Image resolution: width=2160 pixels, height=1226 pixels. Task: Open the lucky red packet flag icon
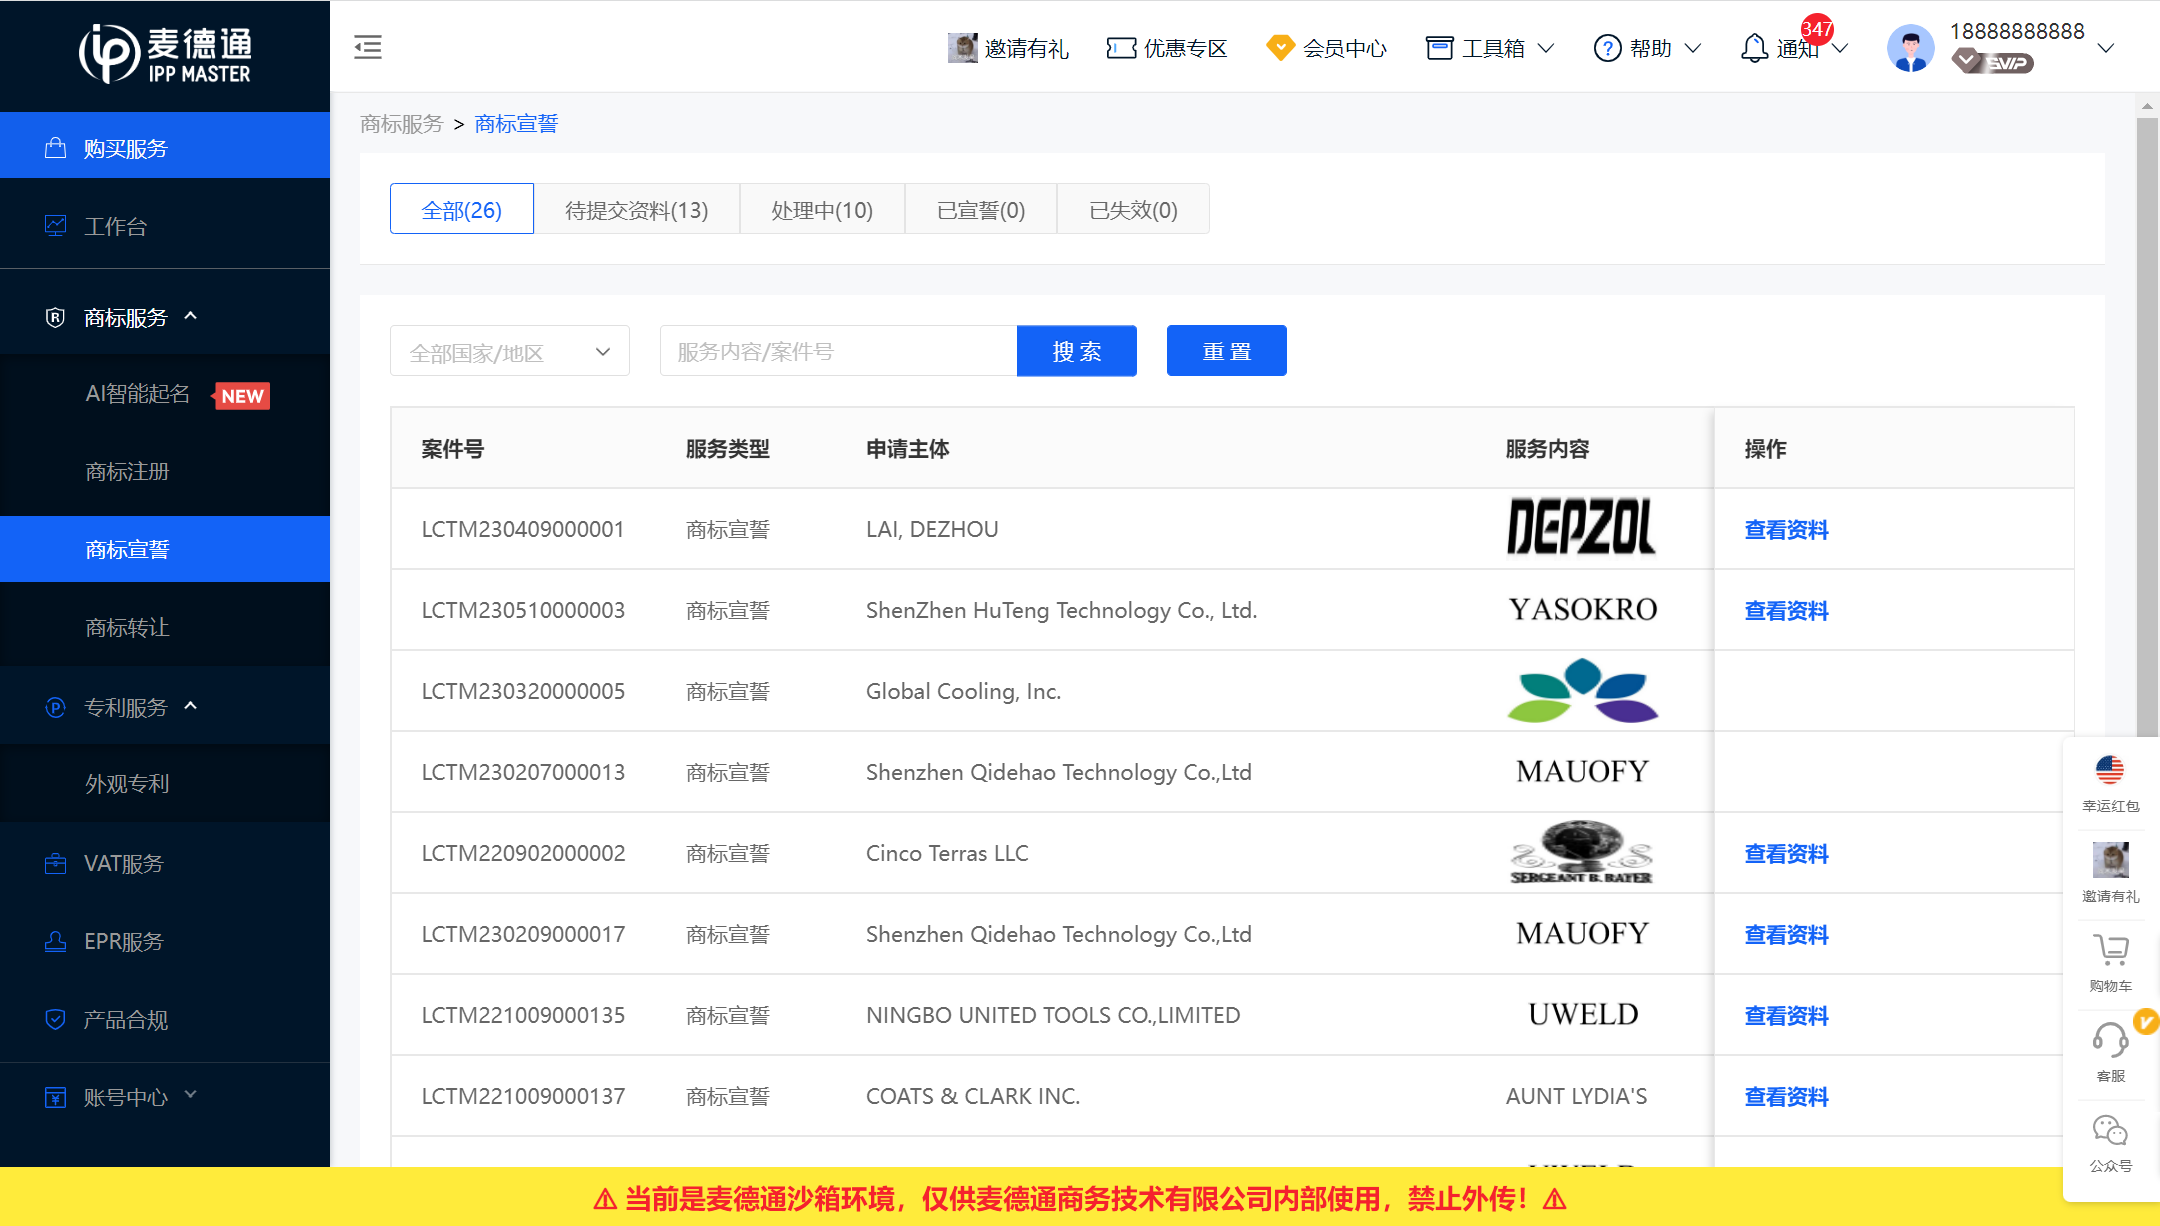point(2110,769)
